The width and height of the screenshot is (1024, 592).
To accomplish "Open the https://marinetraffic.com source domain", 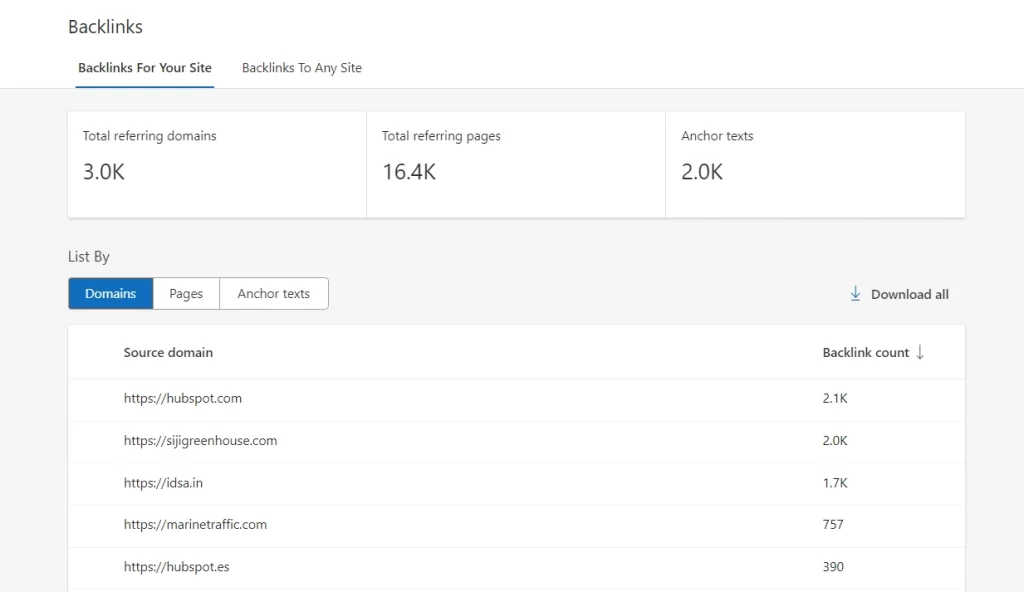I will pos(195,524).
